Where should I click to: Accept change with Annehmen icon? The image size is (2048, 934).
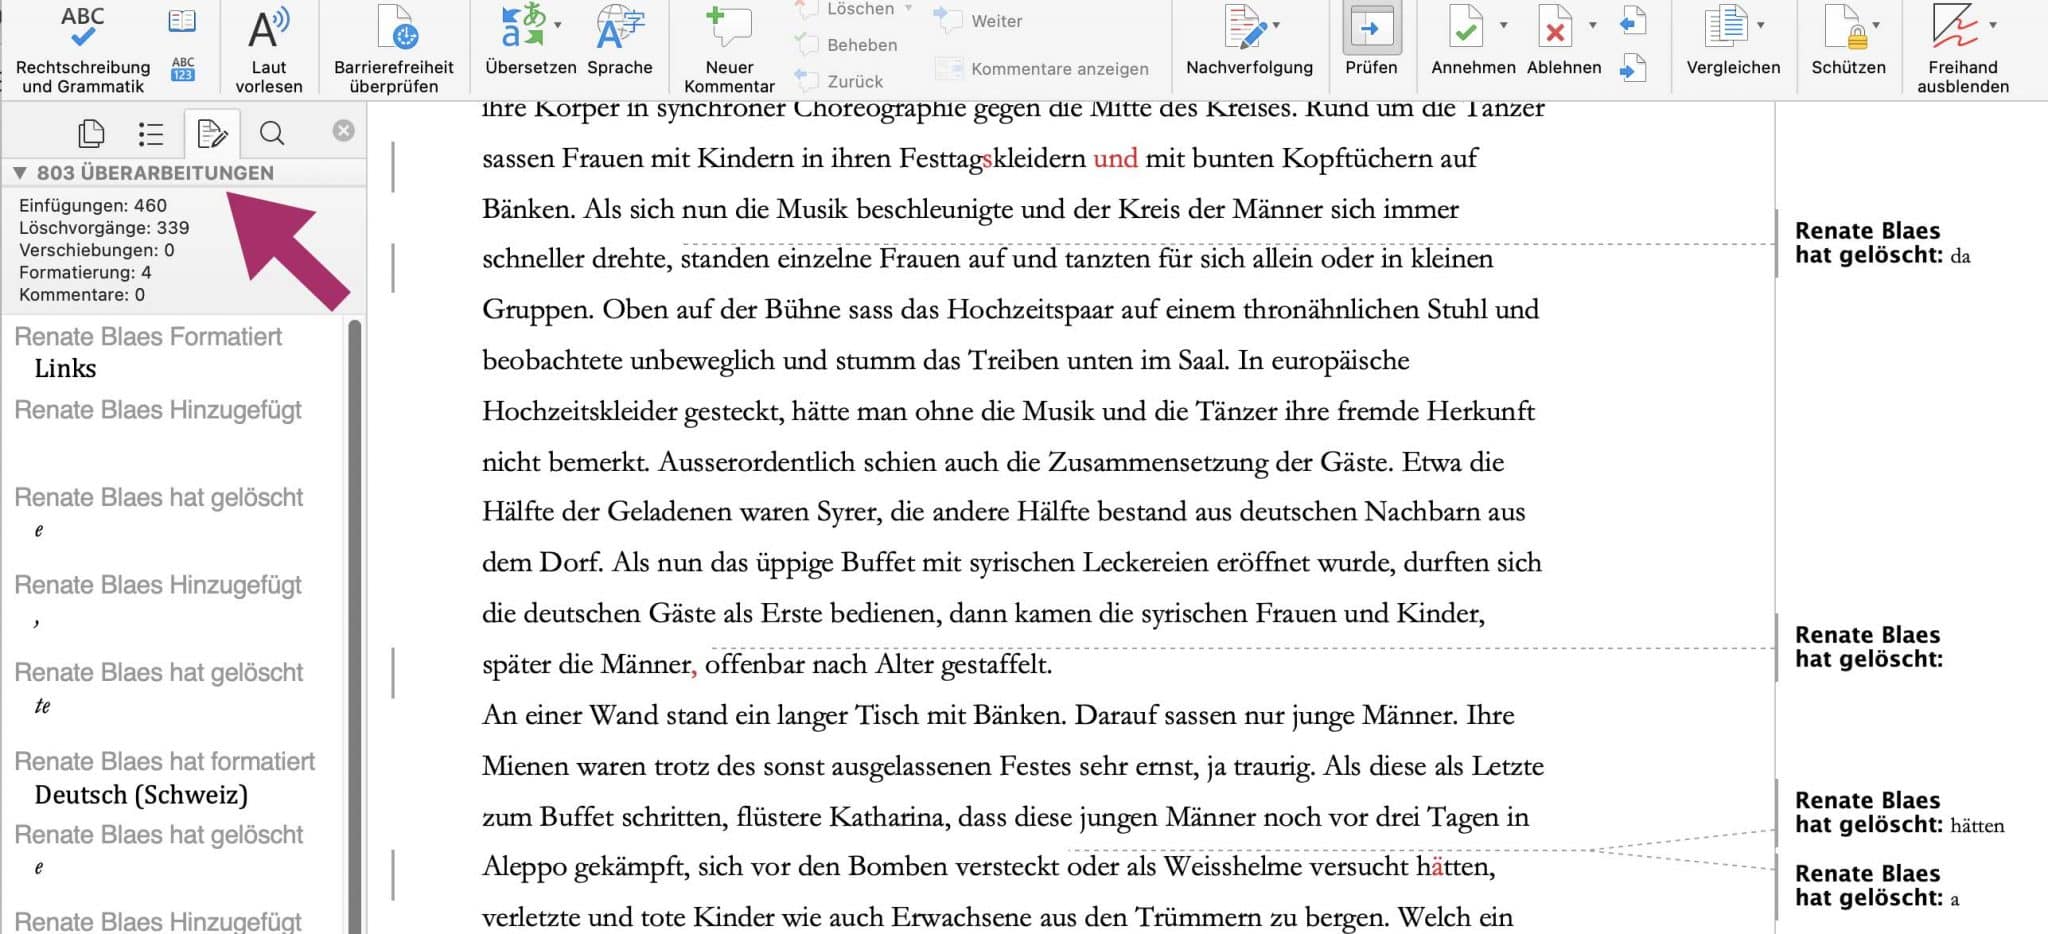pyautogui.click(x=1466, y=27)
